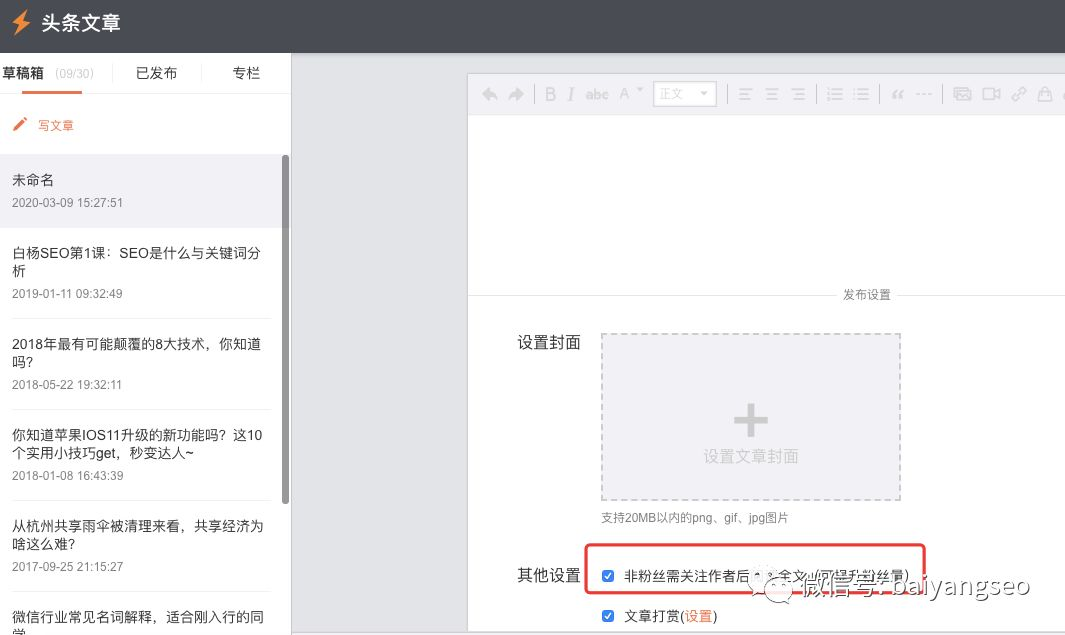Insert a blockquote with the quote icon
Viewport: 1065px width, 635px height.
click(x=897, y=94)
